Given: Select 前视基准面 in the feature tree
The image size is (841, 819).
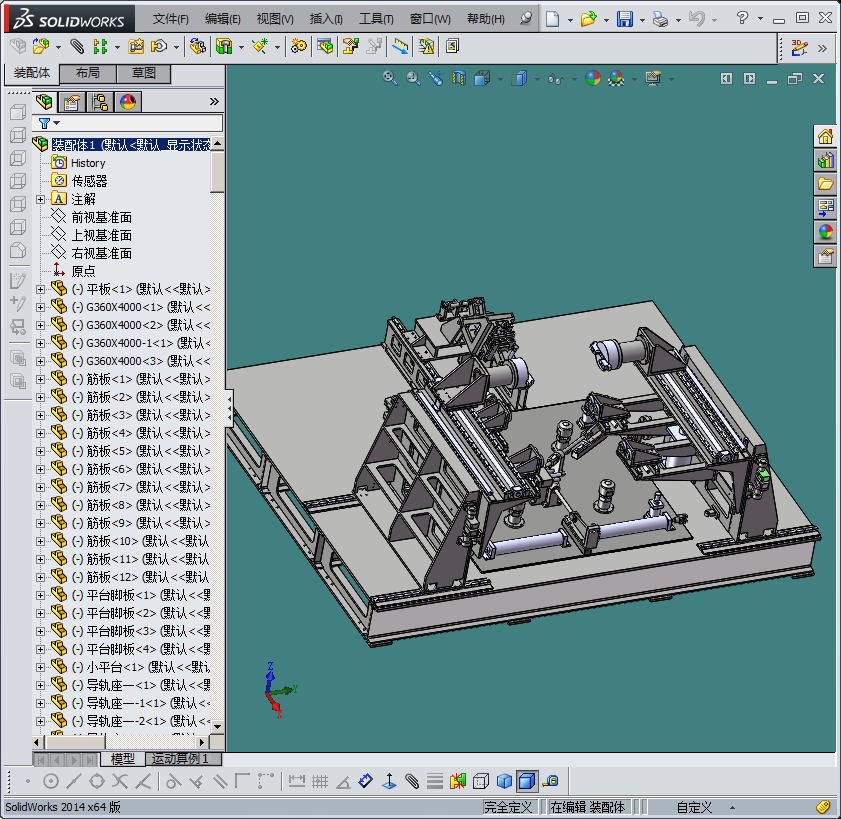Looking at the screenshot, I should coord(101,217).
